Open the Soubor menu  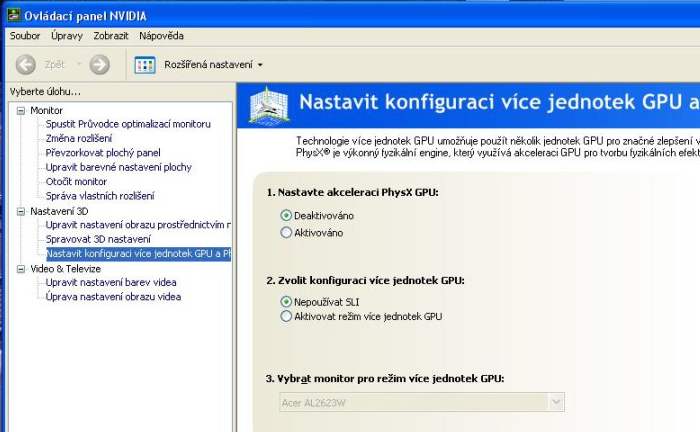pyautogui.click(x=24, y=36)
